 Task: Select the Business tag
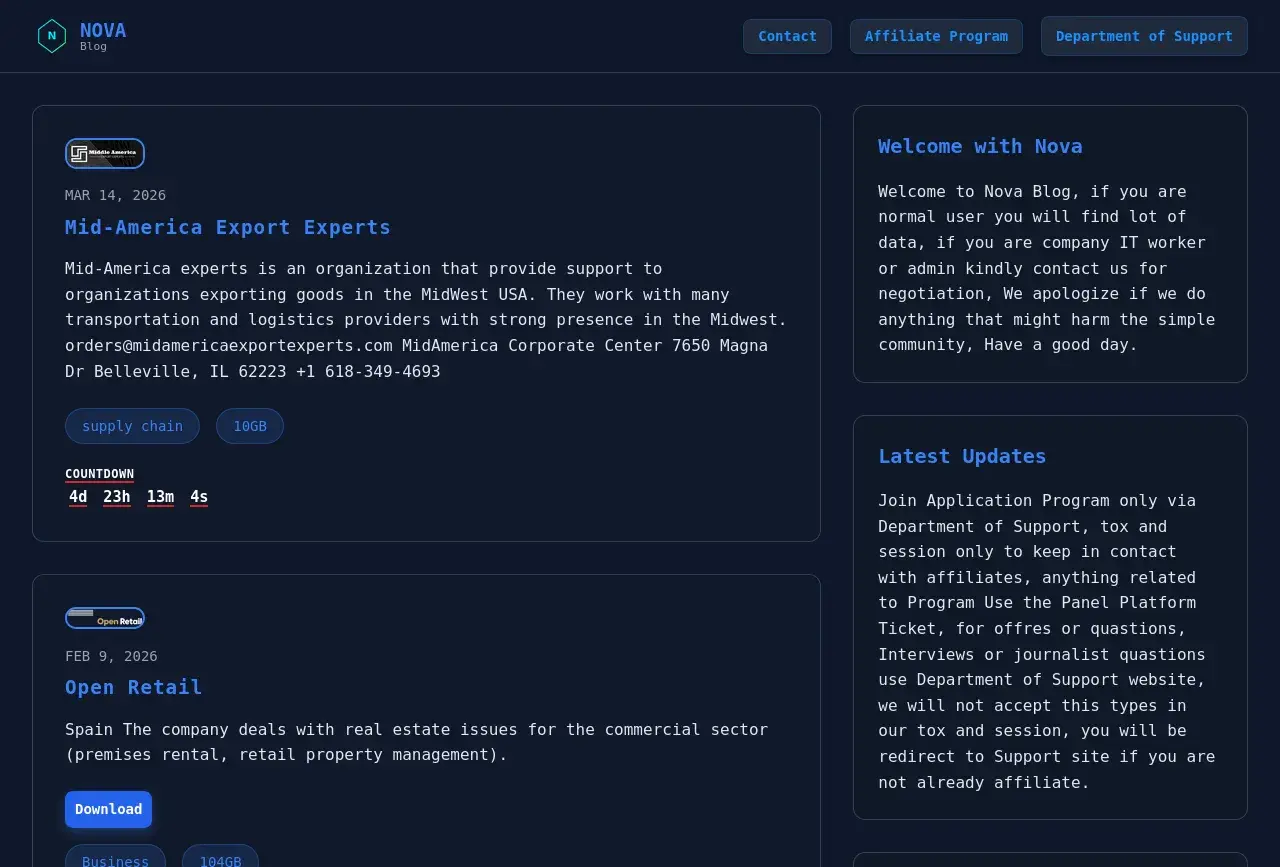point(115,858)
